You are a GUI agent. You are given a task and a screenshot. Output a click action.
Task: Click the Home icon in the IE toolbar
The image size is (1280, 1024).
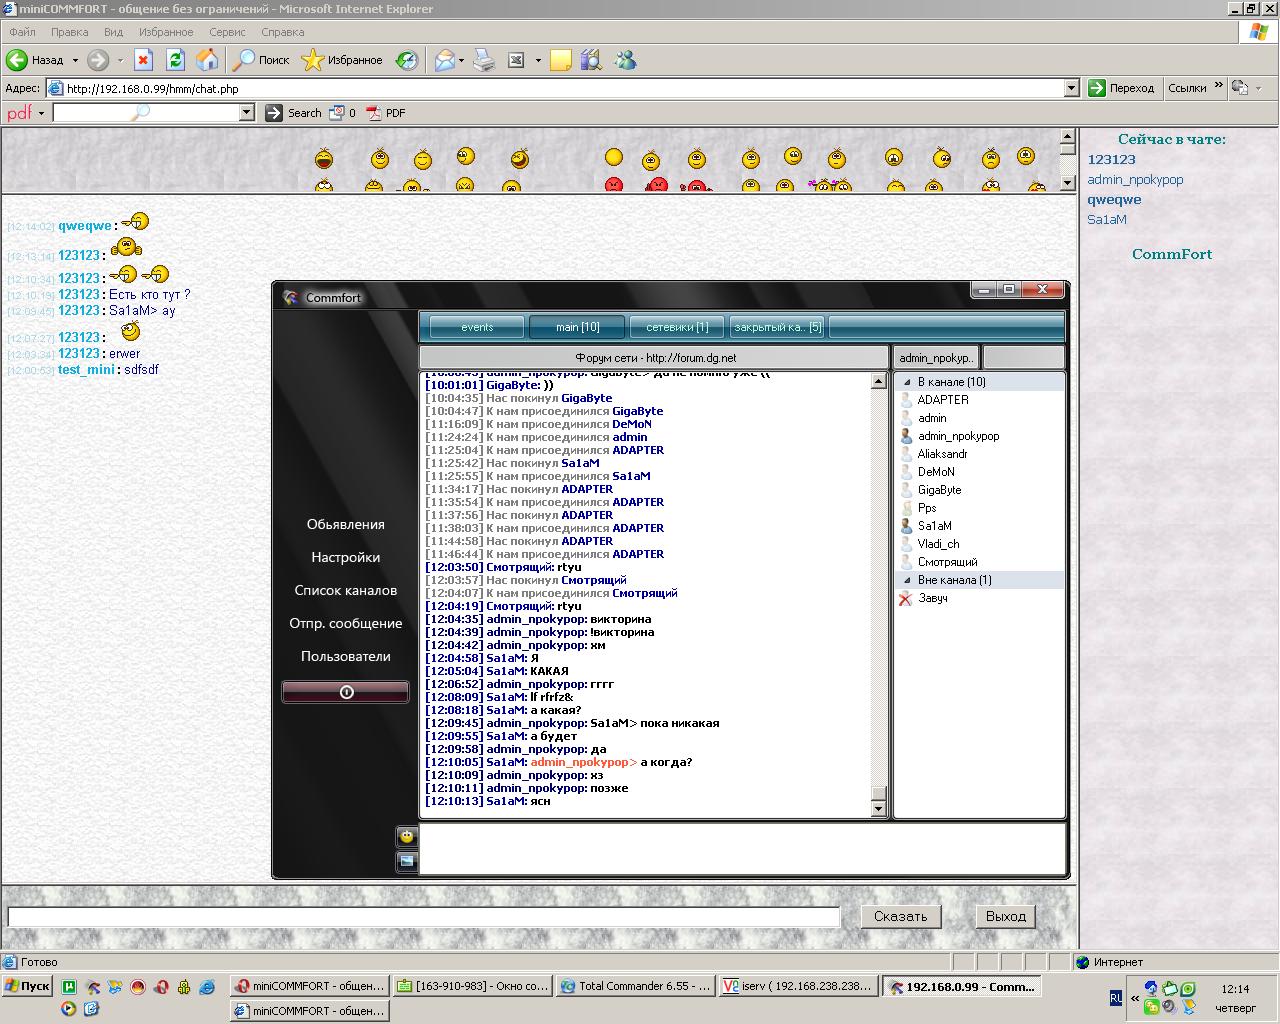pos(207,60)
